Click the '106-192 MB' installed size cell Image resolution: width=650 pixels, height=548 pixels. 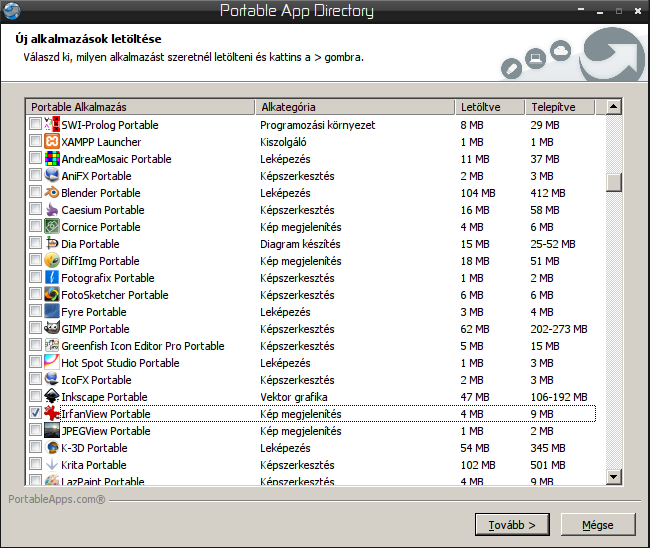click(559, 397)
